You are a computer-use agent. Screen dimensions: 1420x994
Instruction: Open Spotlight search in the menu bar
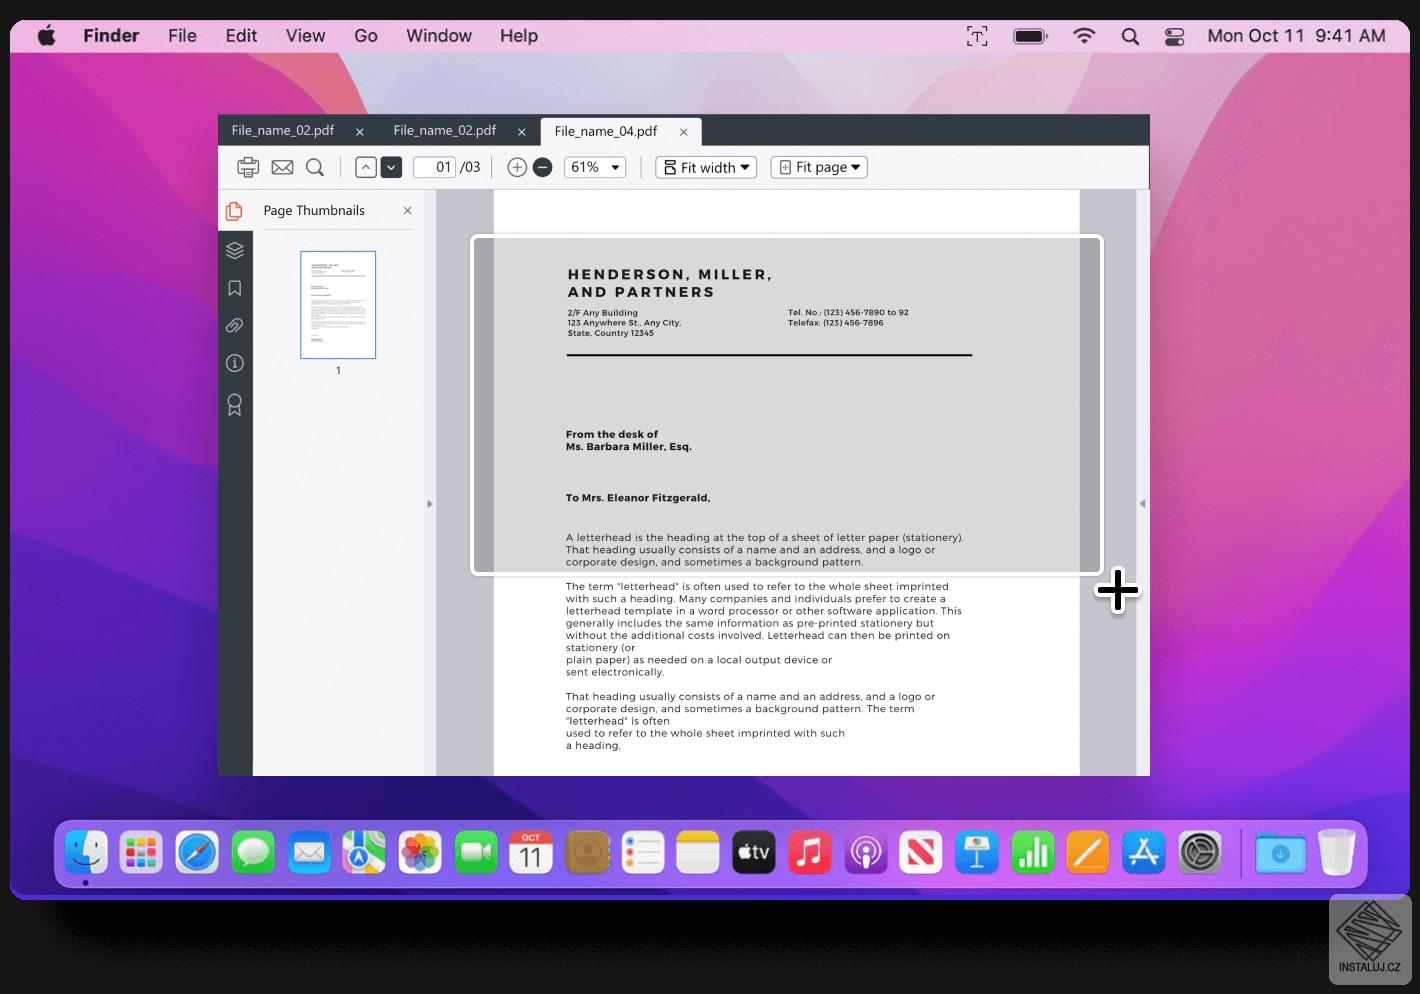point(1130,36)
